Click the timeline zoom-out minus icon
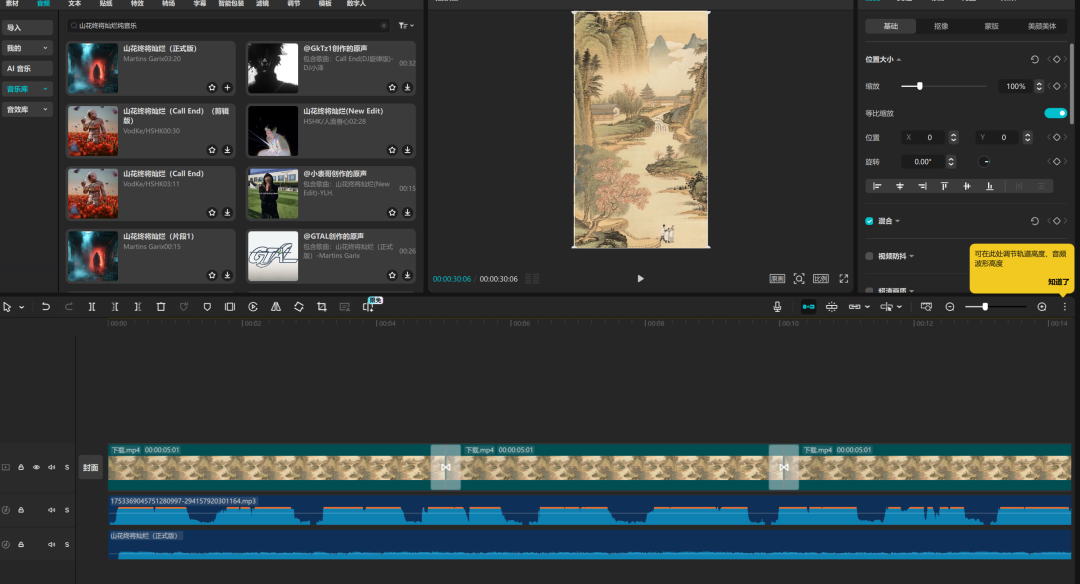The image size is (1080, 584). click(950, 307)
